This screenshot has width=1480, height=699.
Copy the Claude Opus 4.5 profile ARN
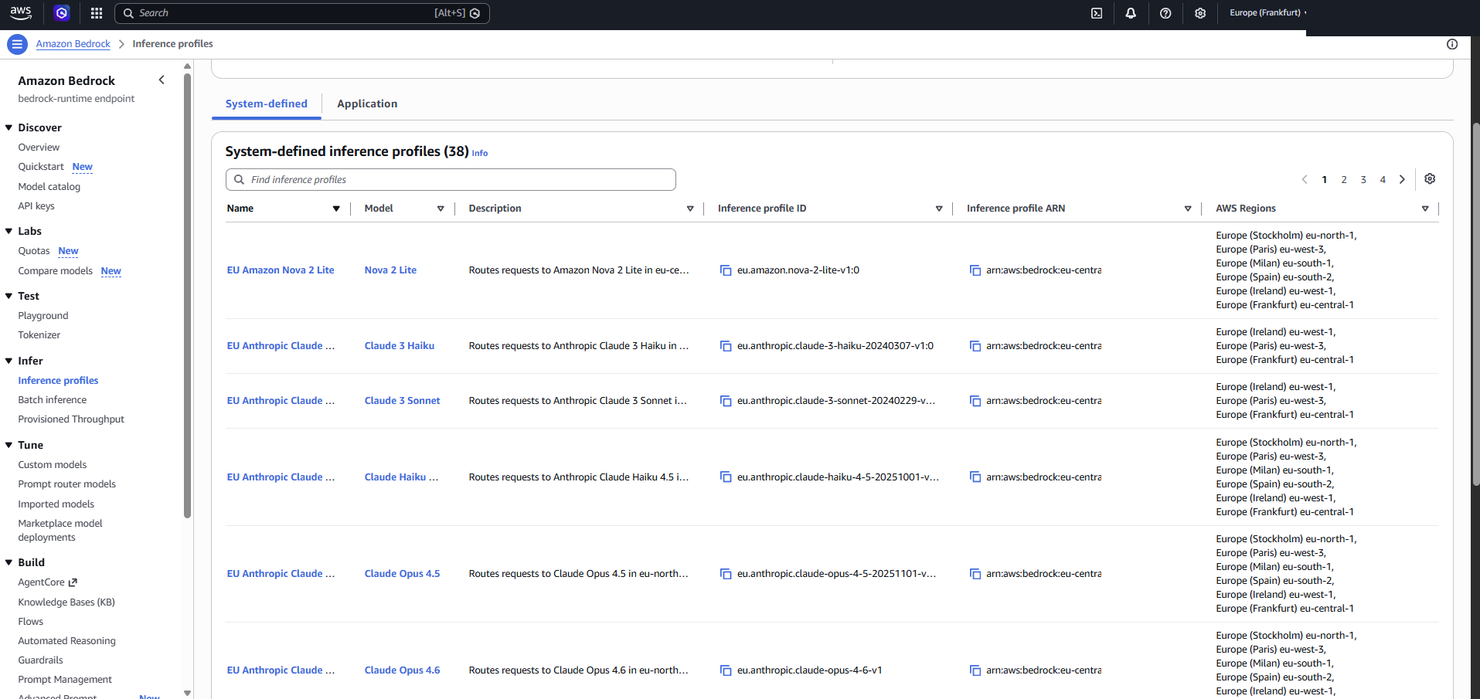975,574
